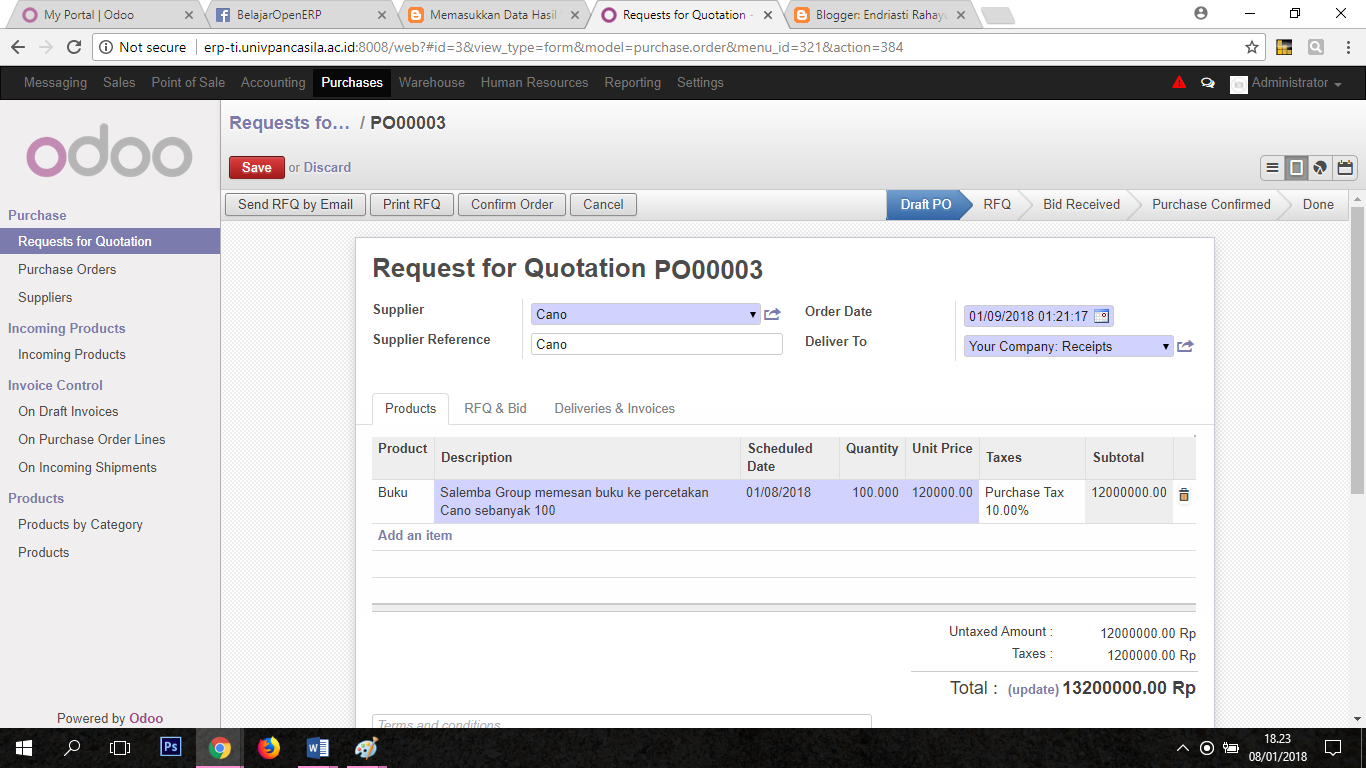Bookmark this page with star icon
The image size is (1366, 768).
1251,47
